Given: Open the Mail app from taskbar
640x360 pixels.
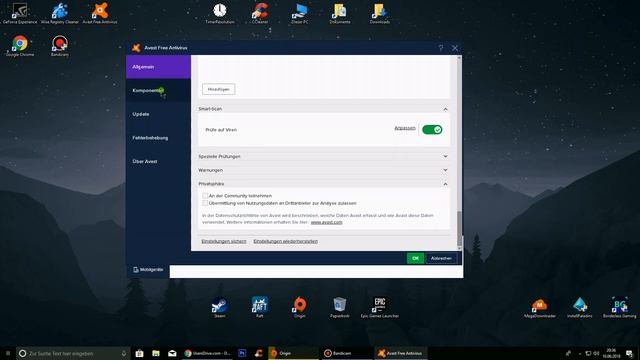Looking at the screenshot, I should (x=172, y=353).
